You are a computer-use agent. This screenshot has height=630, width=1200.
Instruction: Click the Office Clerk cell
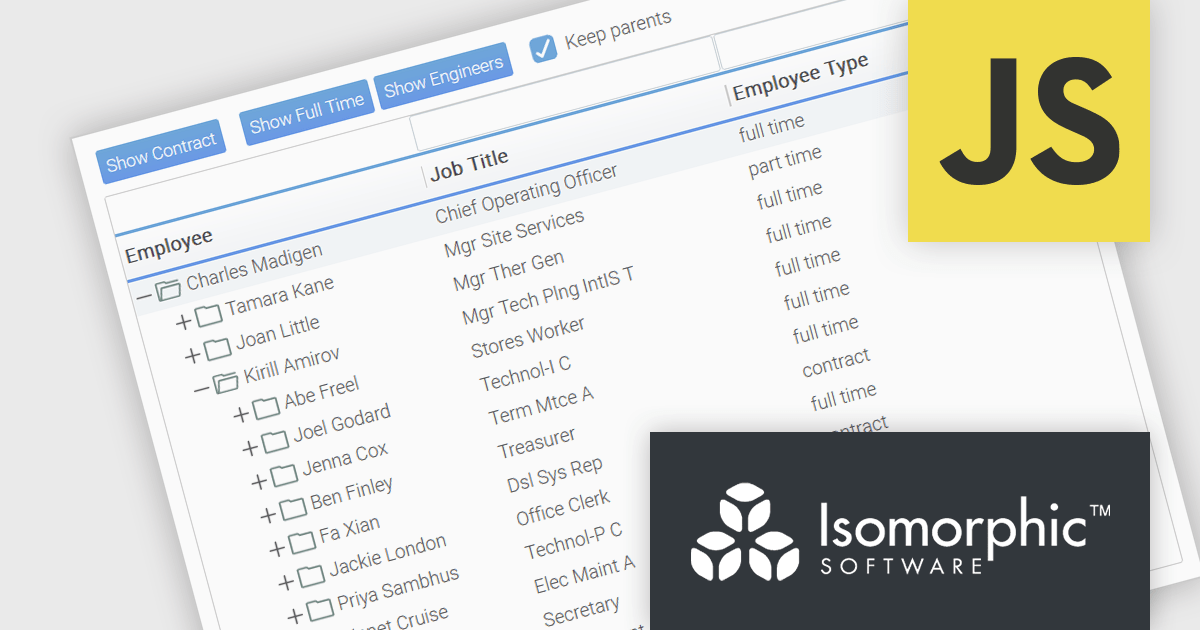coord(563,510)
